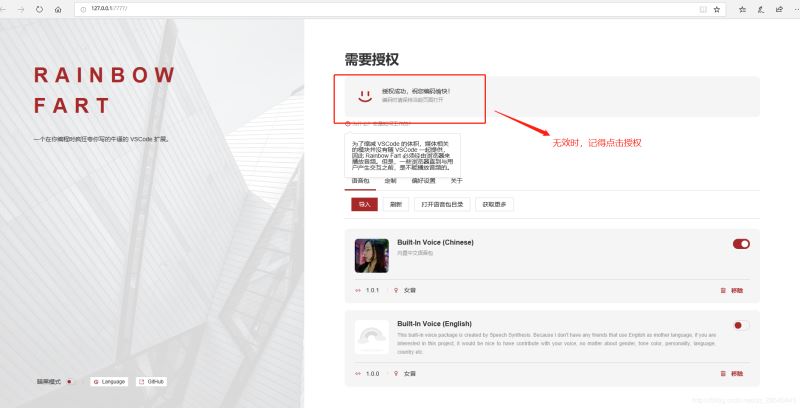This screenshot has height=408, width=800.
Task: Click the red 导入 button
Action: coord(363,204)
